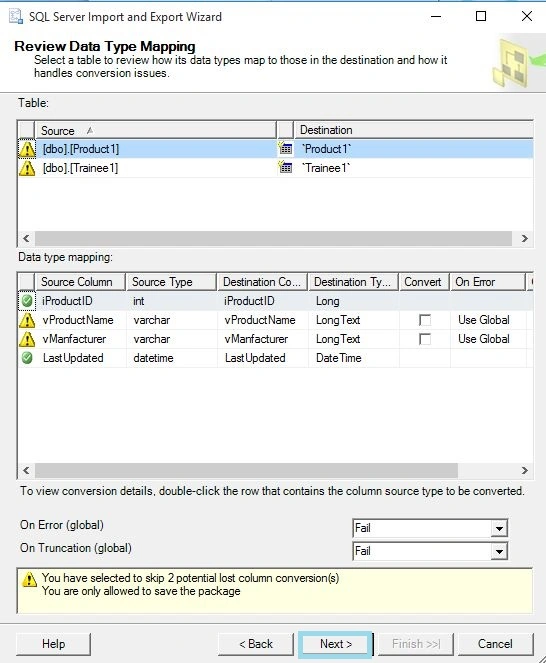This screenshot has height=663, width=546.
Task: Click left arrow of Table list scrollbar
Action: tap(26, 238)
